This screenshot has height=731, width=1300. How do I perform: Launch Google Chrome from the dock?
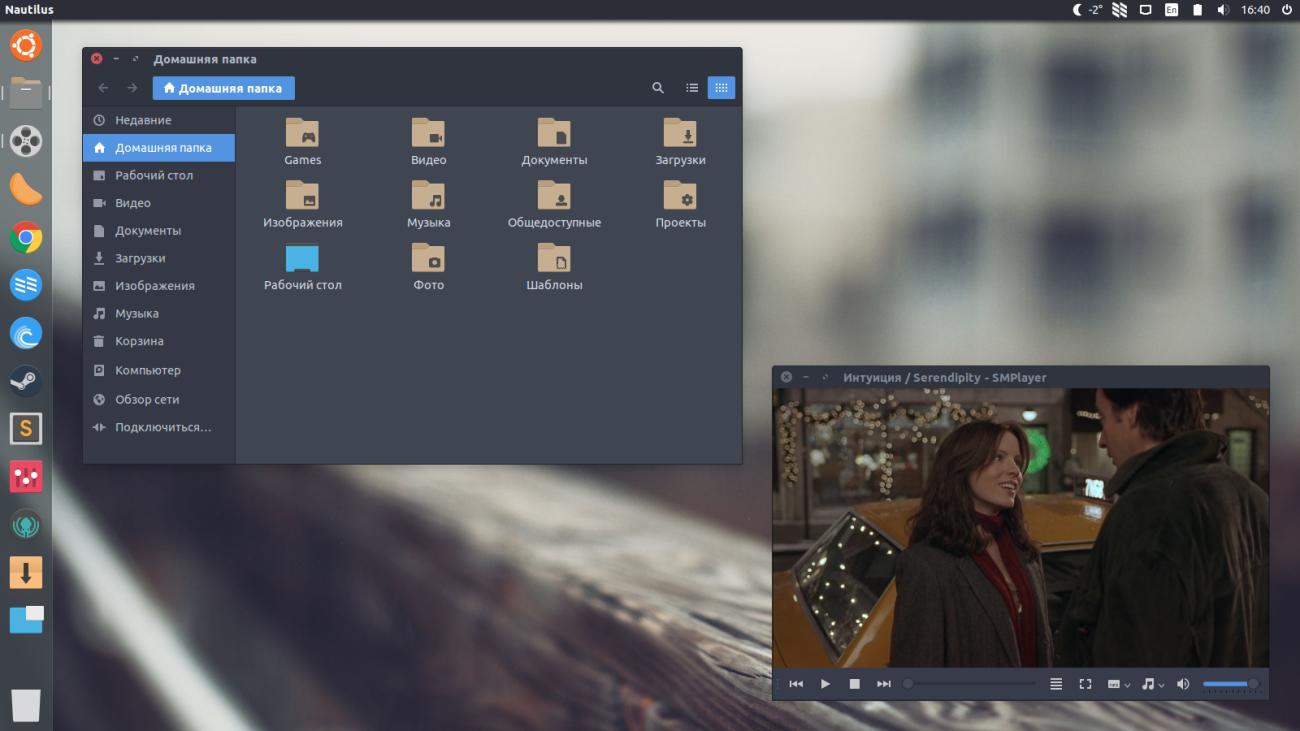26,237
